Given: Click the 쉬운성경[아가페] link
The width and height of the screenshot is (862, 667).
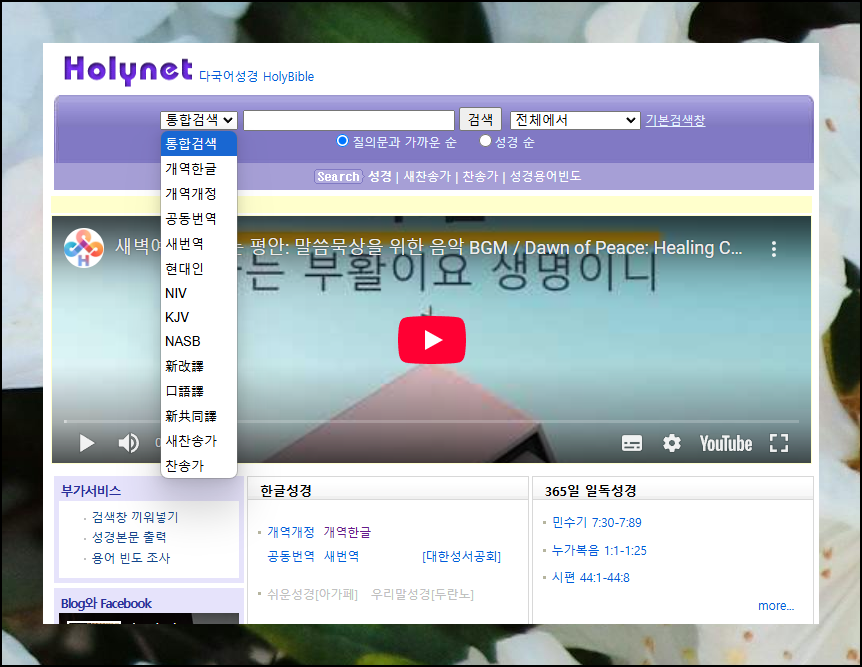Looking at the screenshot, I should pos(312,594).
